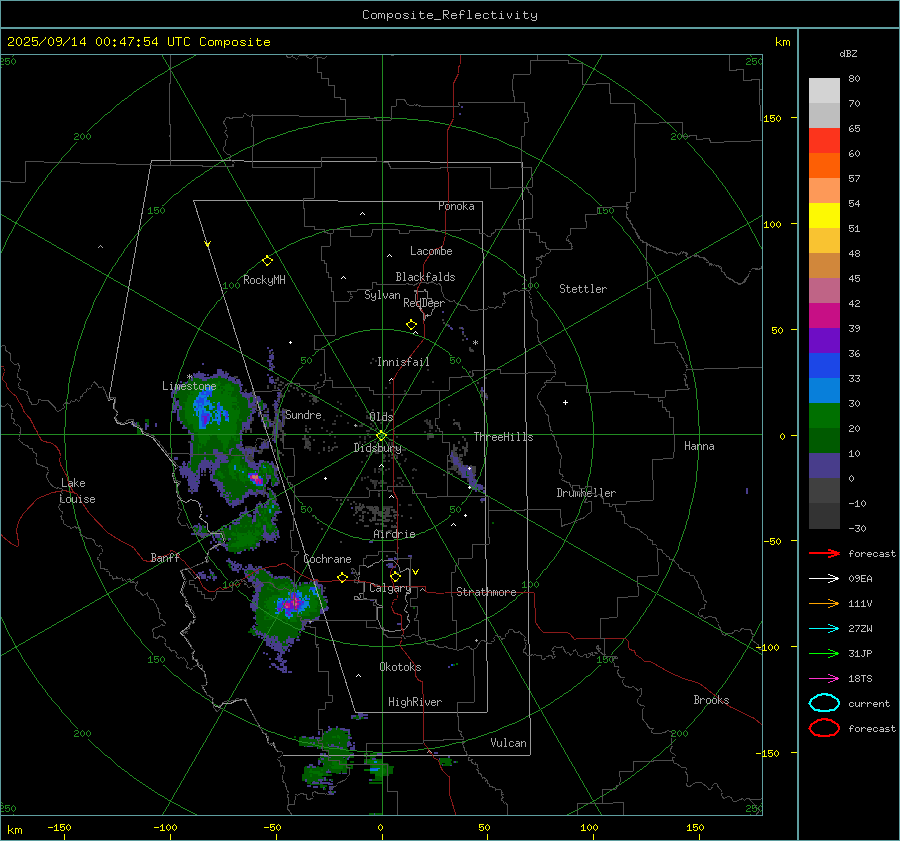
Task: Click the Ponoka label
Action: click(x=456, y=206)
